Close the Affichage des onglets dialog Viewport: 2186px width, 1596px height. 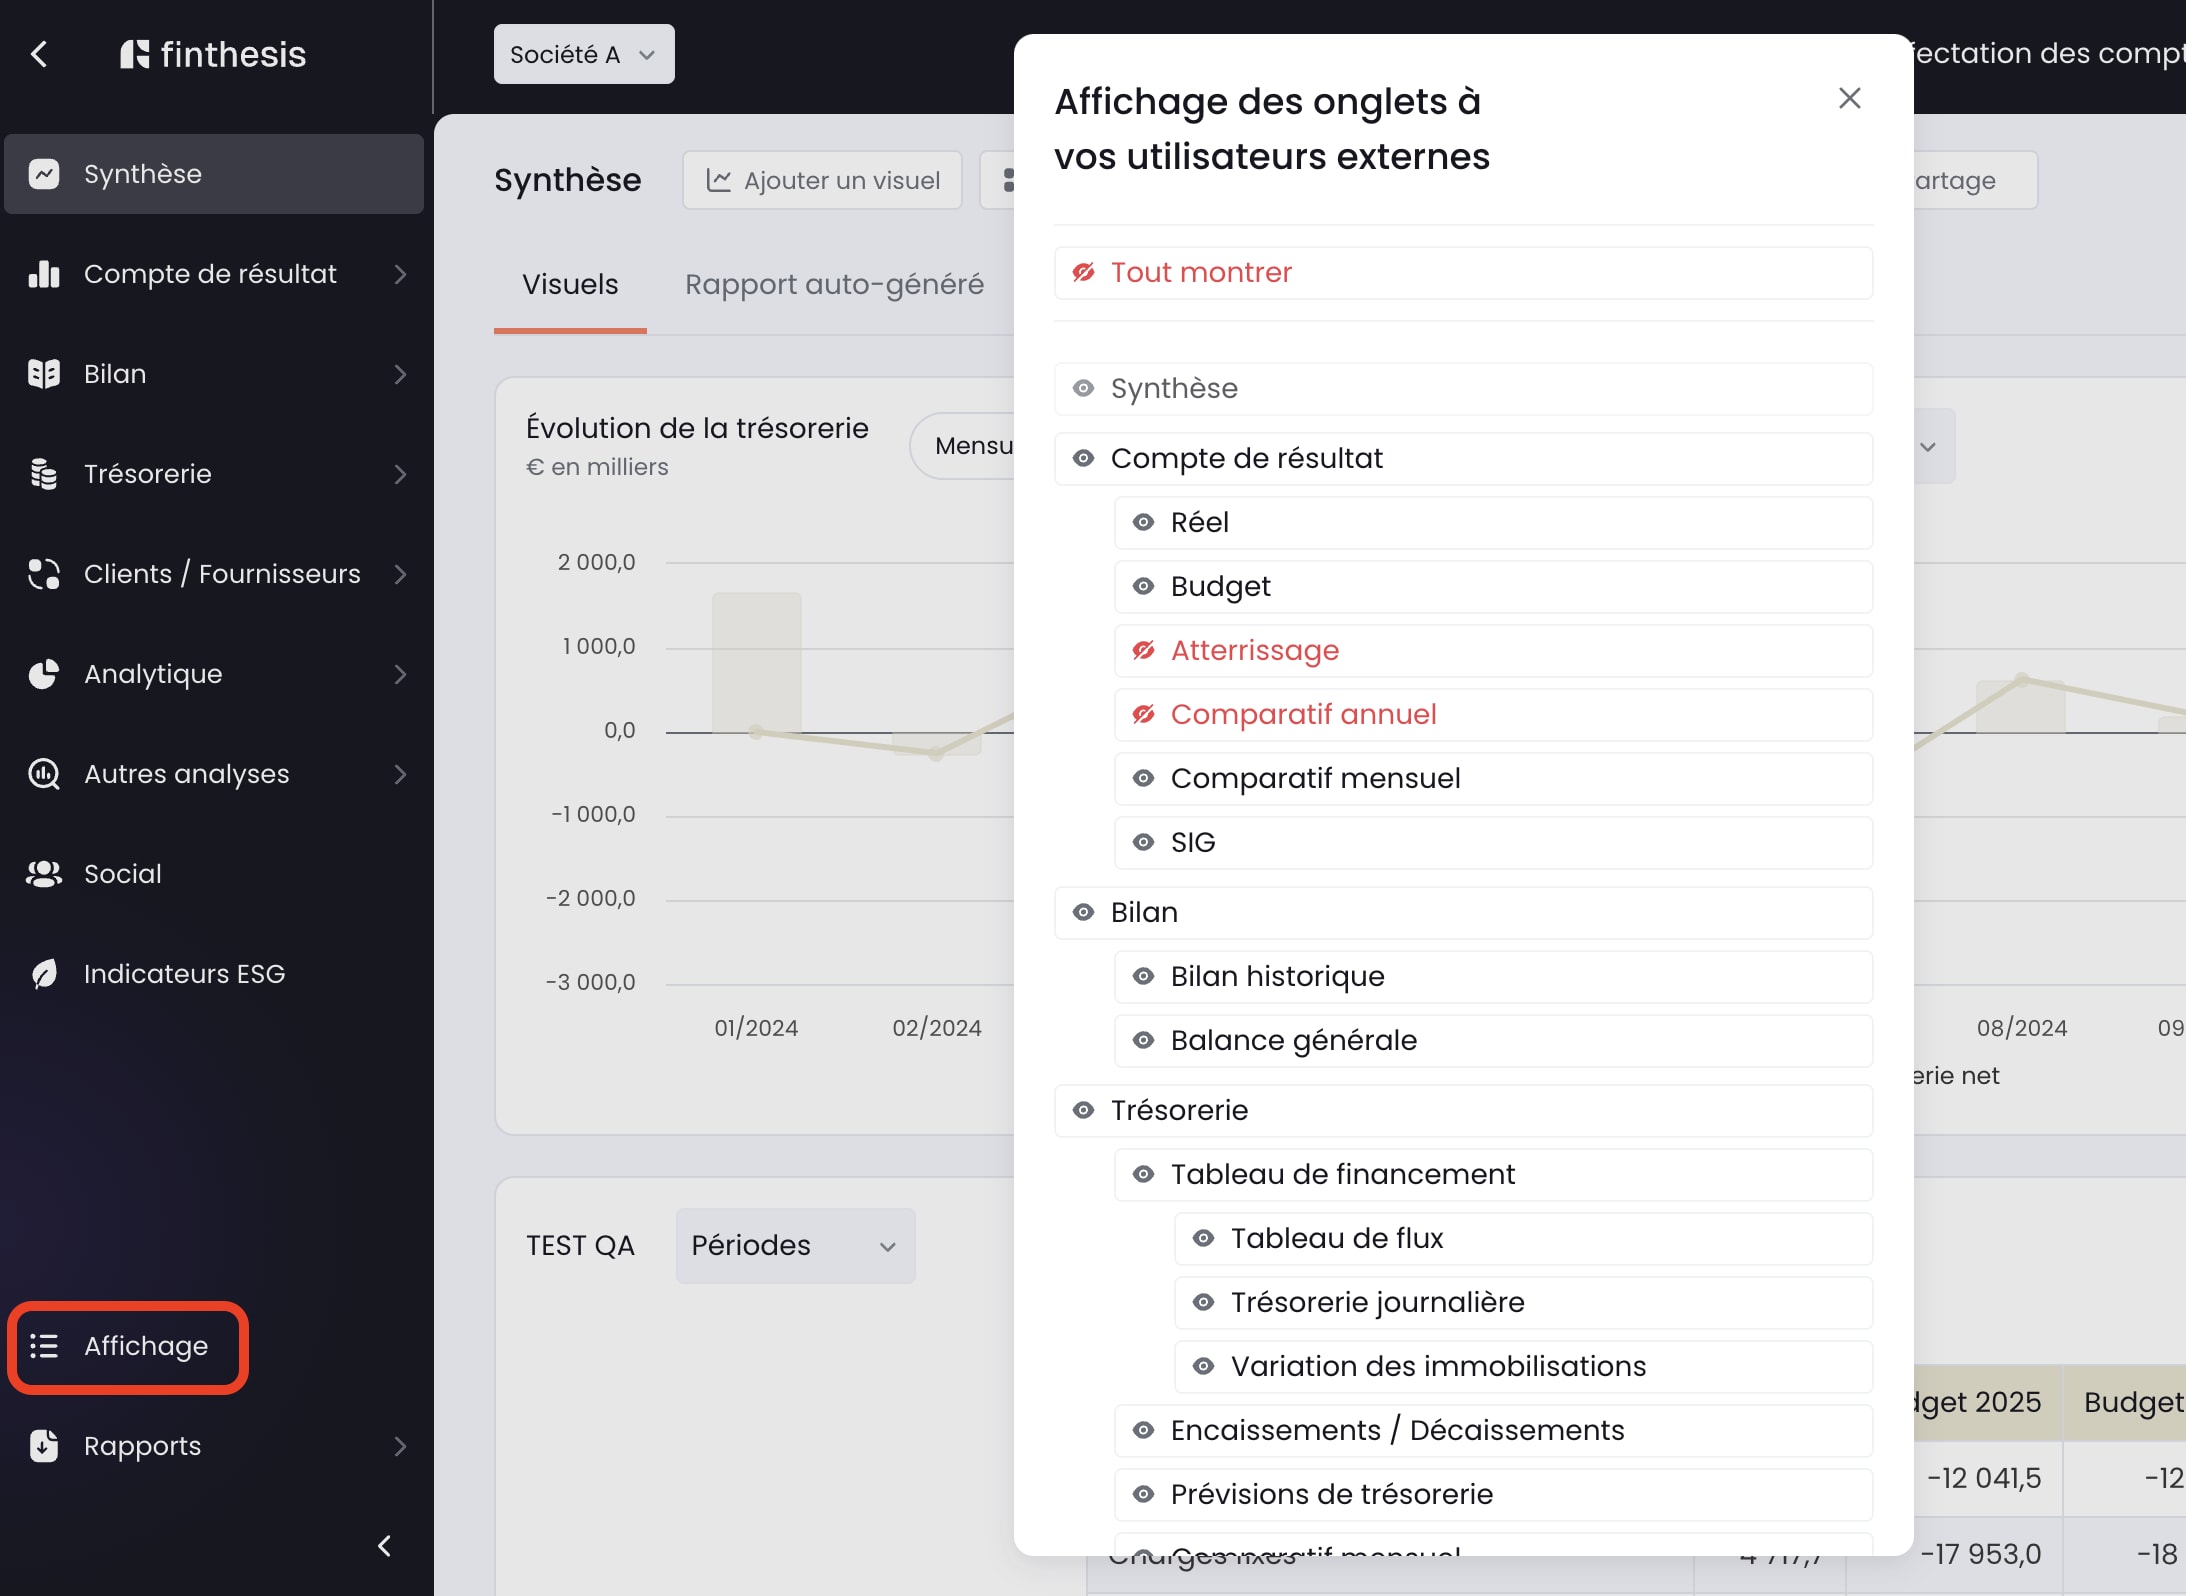(1849, 98)
